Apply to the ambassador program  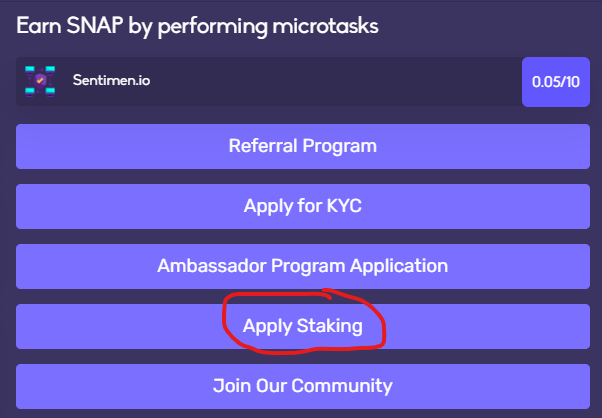coord(302,266)
